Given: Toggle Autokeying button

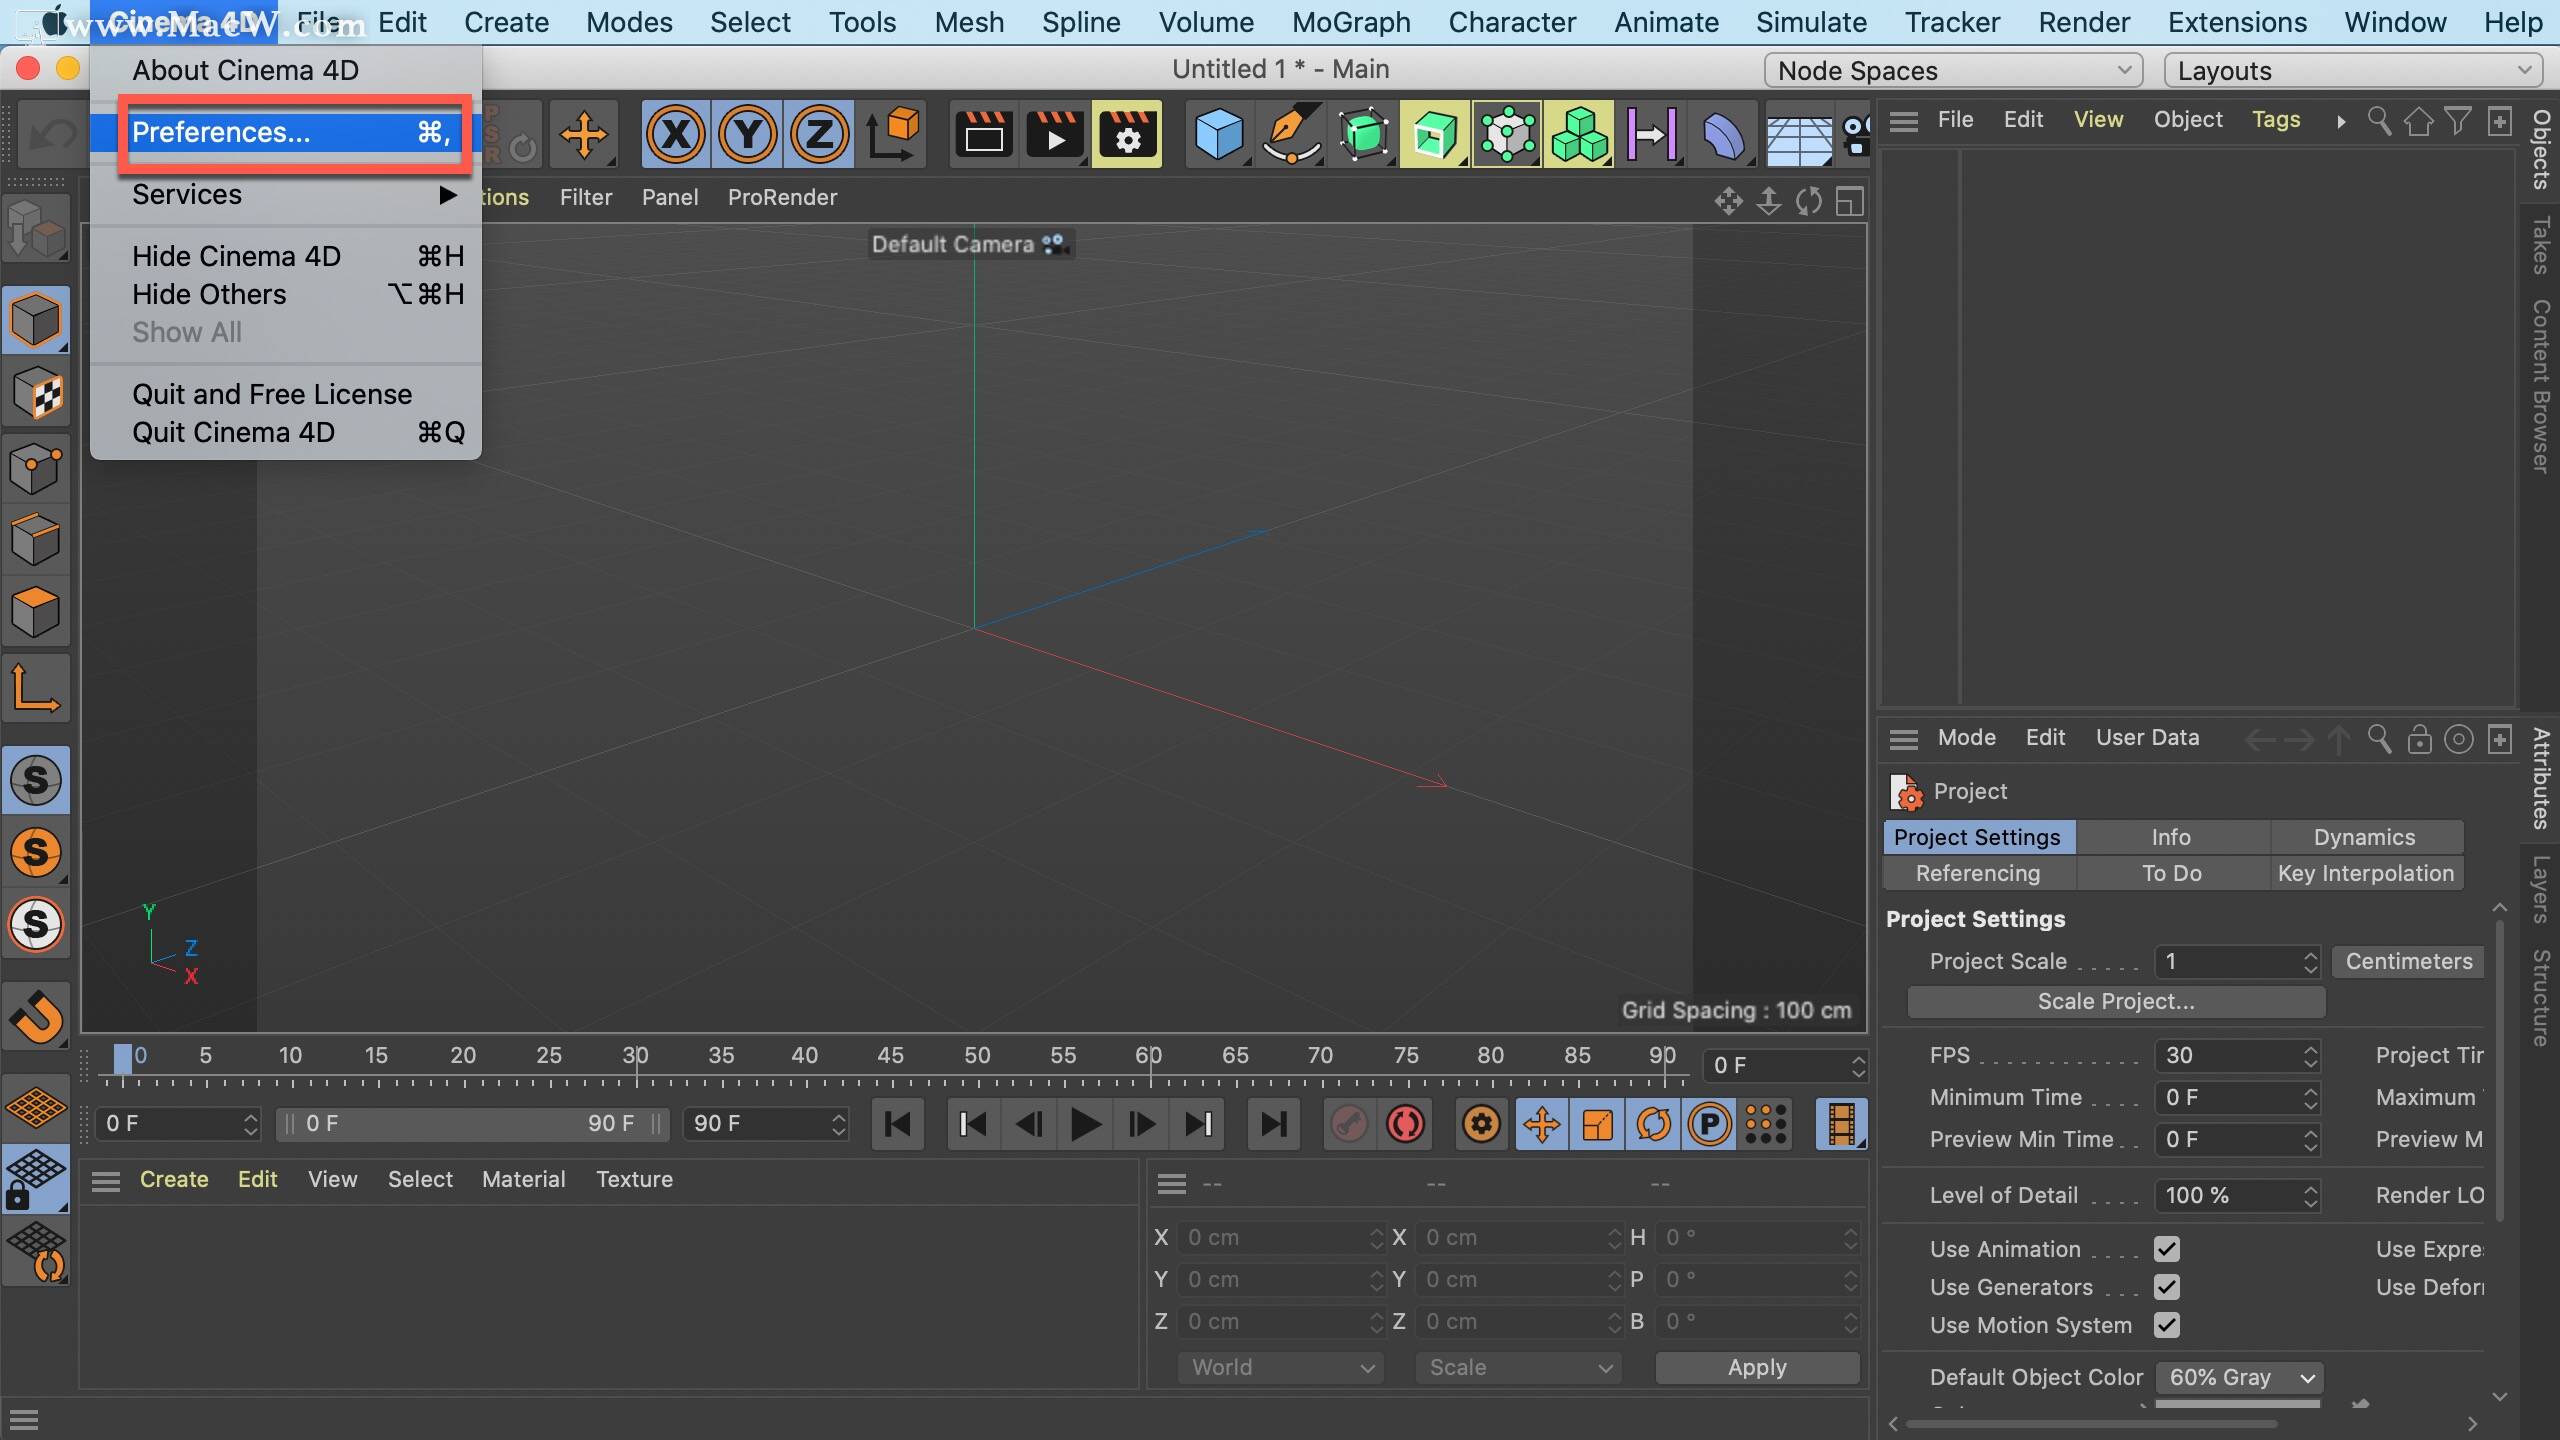Looking at the screenshot, I should pyautogui.click(x=1405, y=1124).
